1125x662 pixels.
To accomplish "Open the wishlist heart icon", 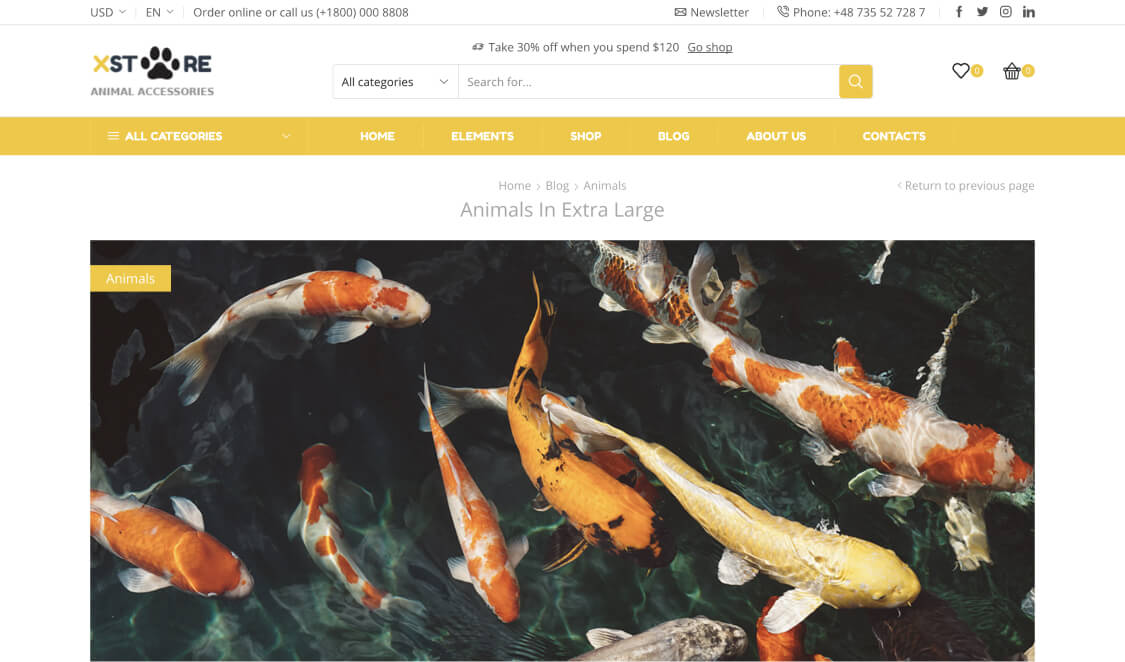I will click(x=961, y=70).
